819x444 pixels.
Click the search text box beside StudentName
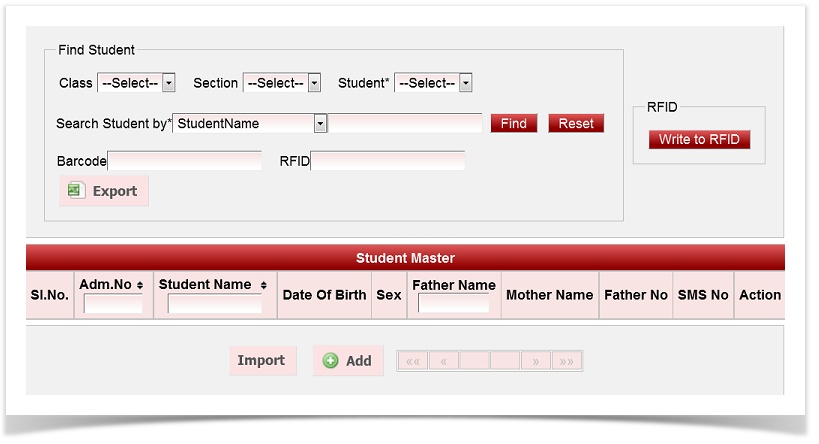[x=406, y=123]
